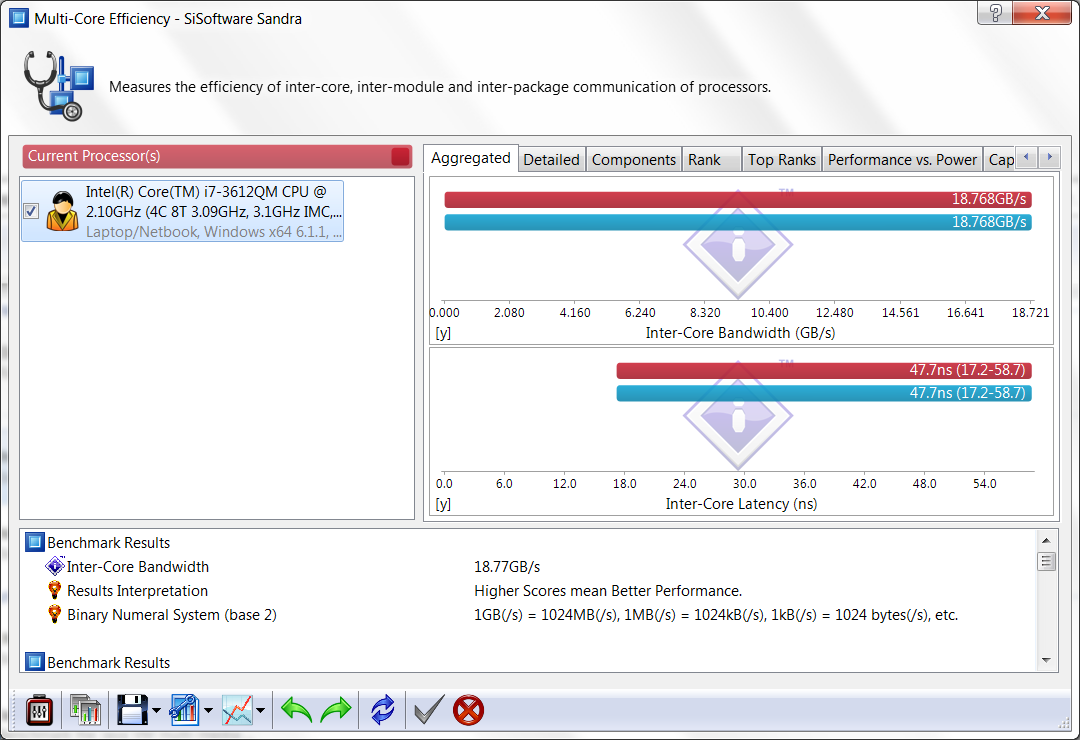Image resolution: width=1080 pixels, height=740 pixels.
Task: Click the Higher Scores mean Better Performance text
Action: tap(608, 591)
